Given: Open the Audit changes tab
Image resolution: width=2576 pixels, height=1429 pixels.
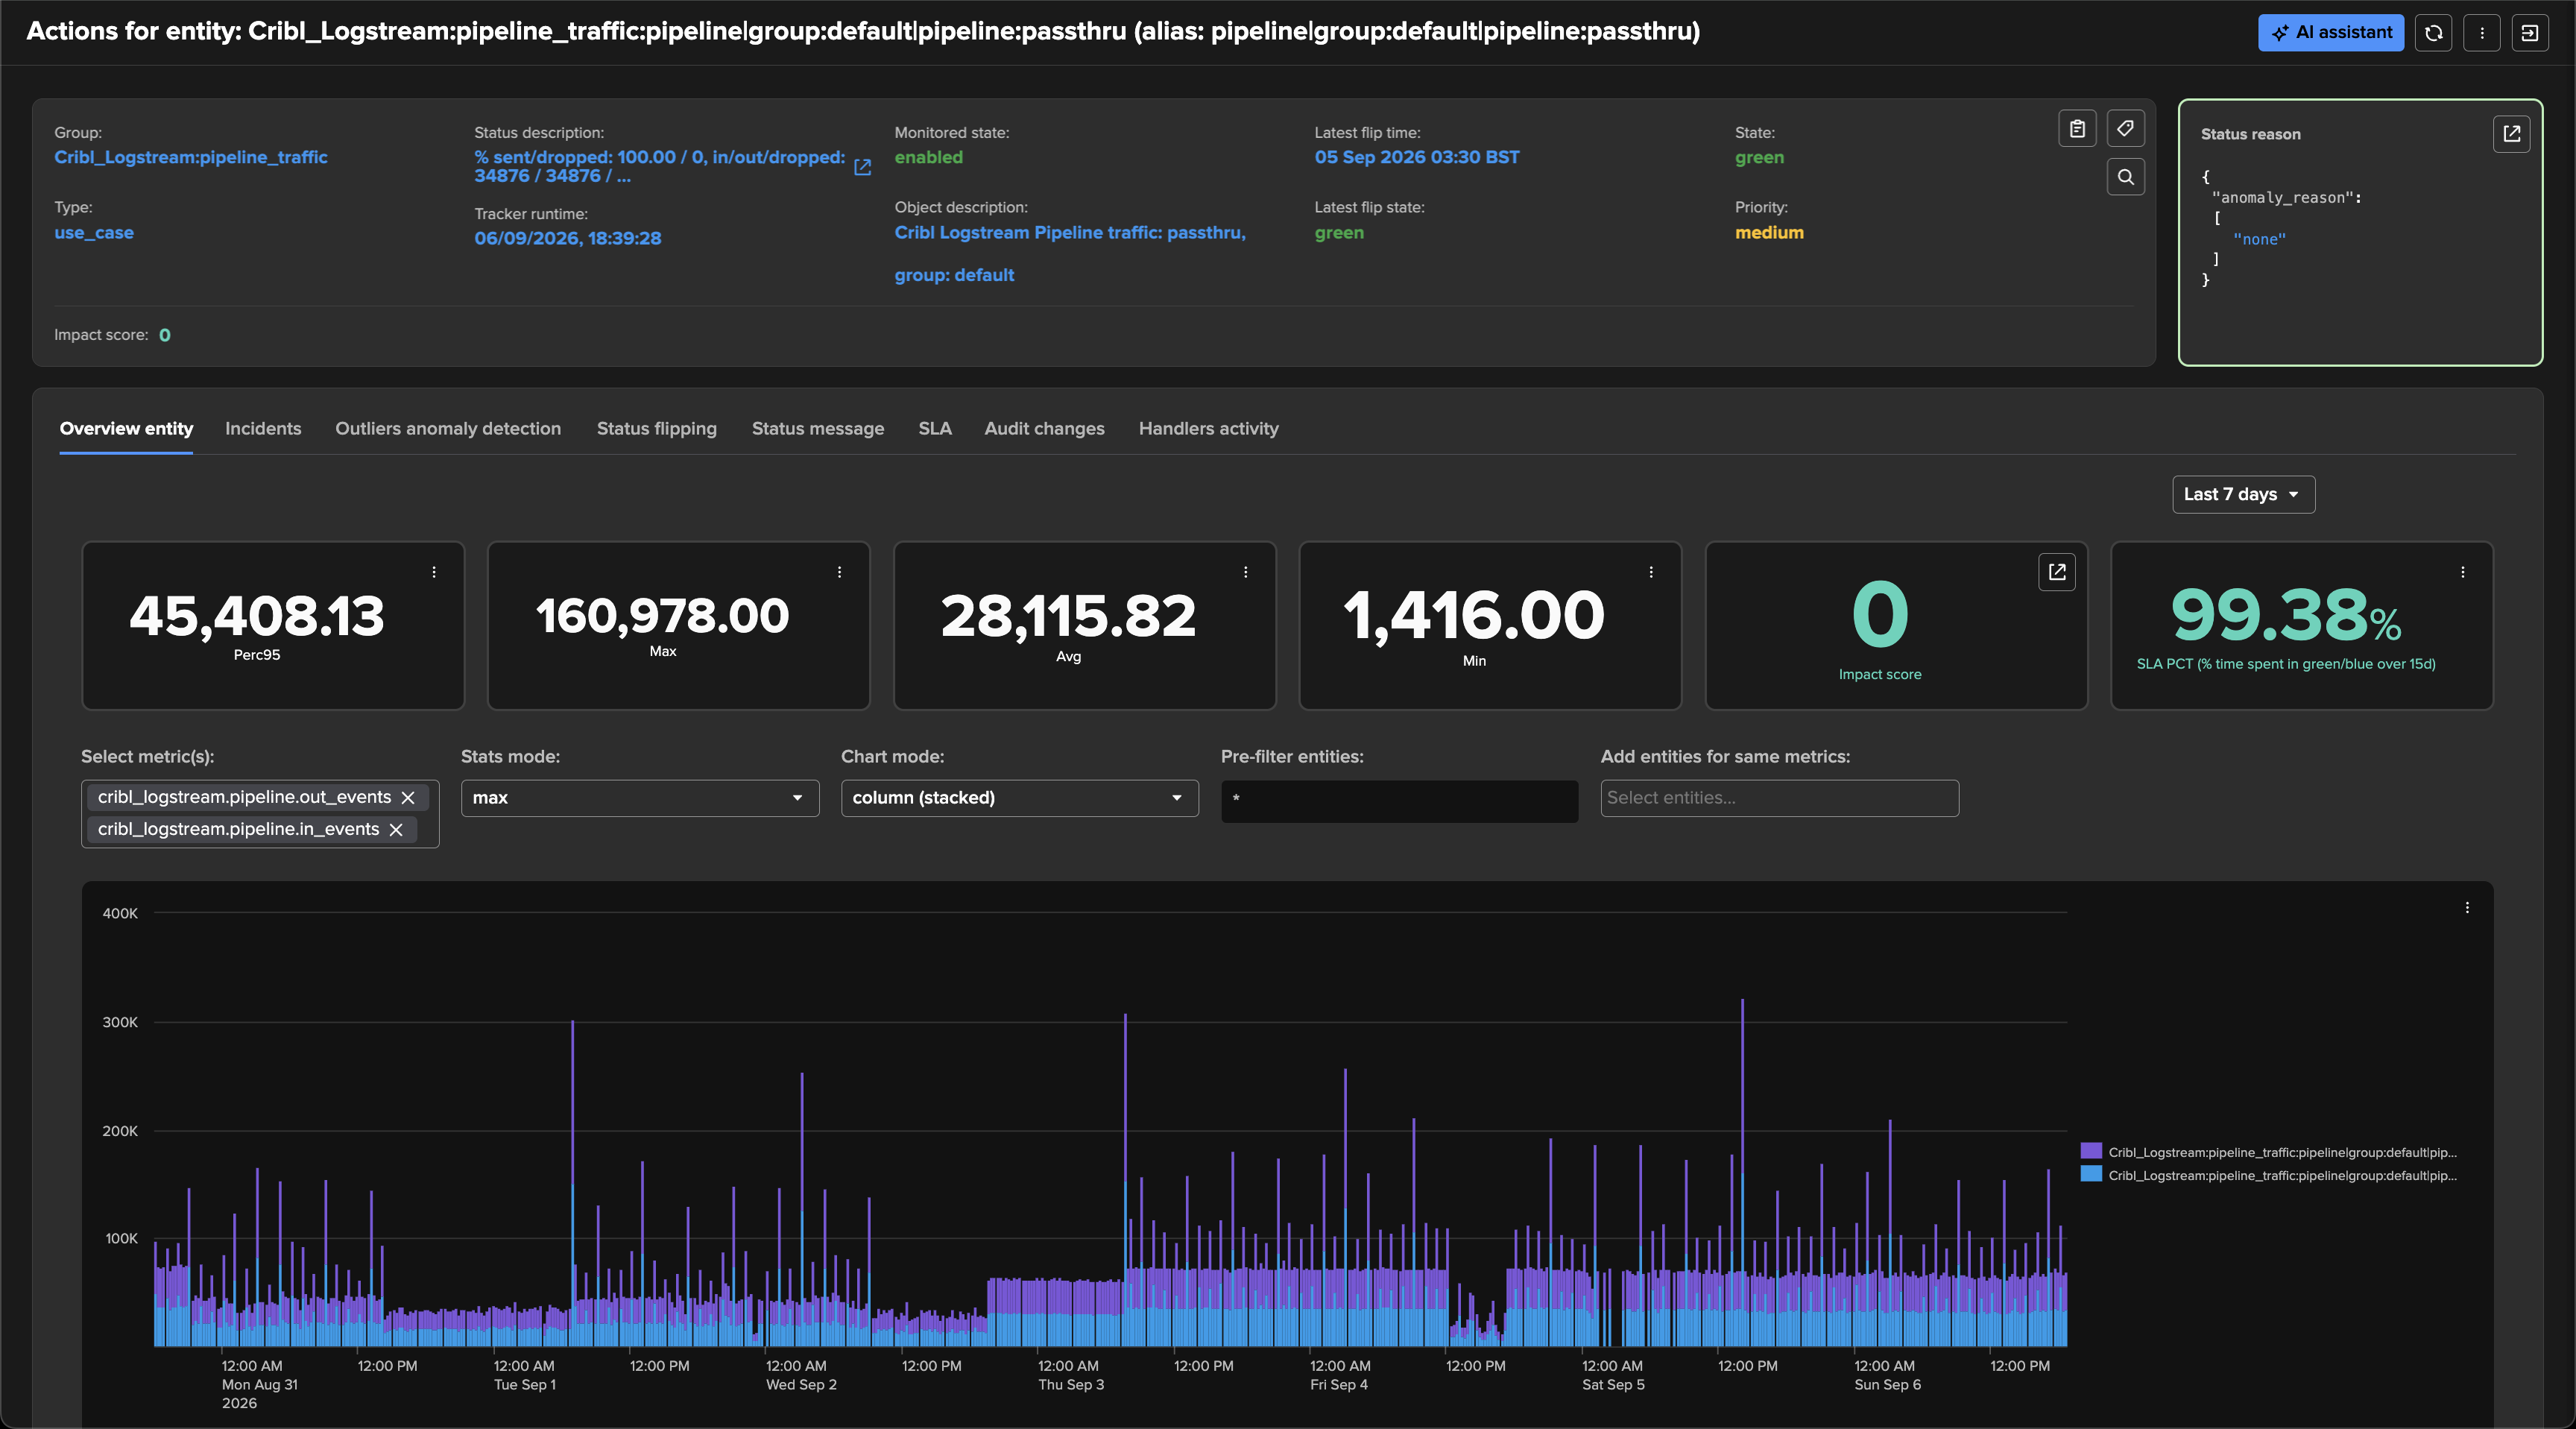Looking at the screenshot, I should [1044, 429].
